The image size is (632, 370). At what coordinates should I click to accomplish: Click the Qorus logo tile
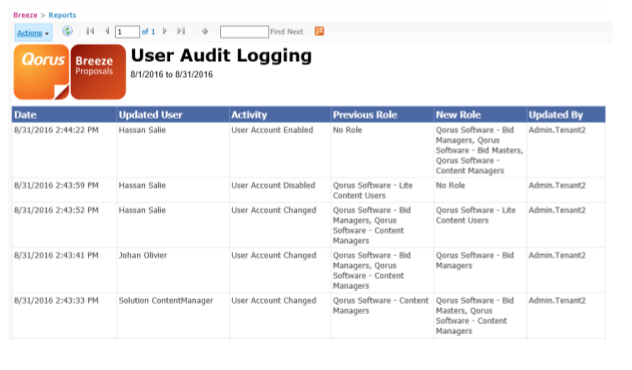pyautogui.click(x=42, y=72)
